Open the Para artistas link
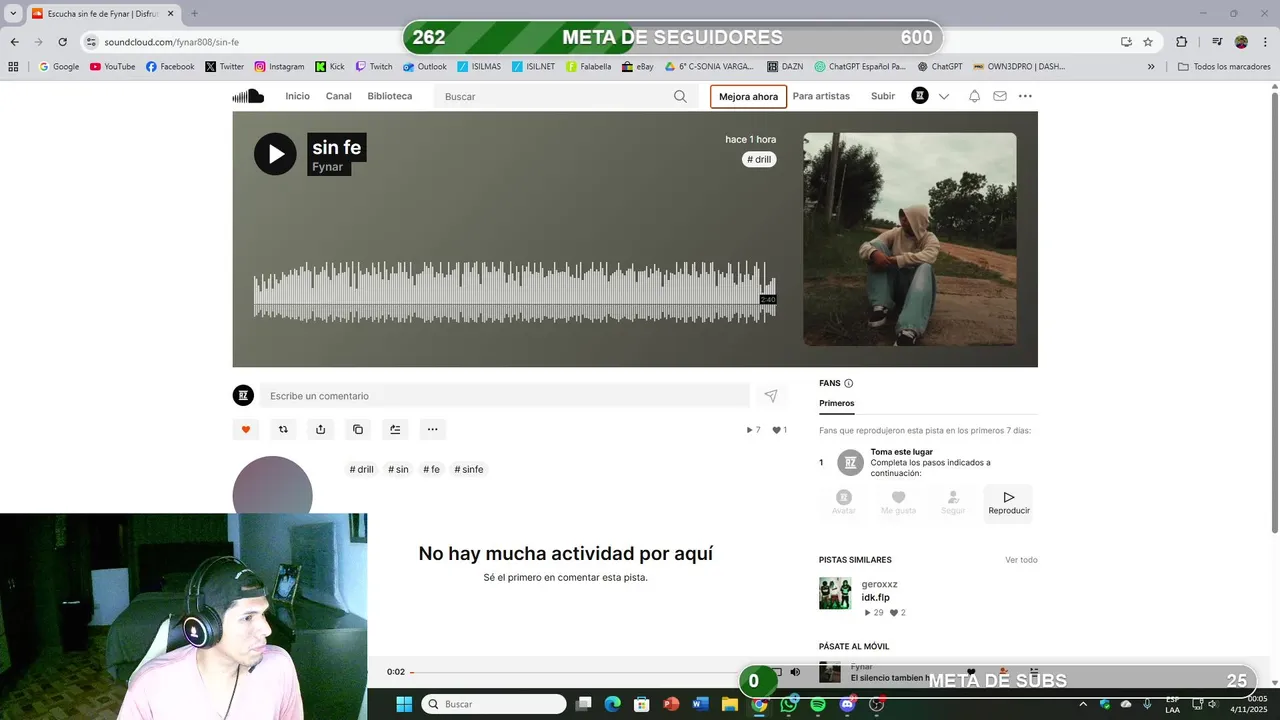1280x720 pixels. 821,96
